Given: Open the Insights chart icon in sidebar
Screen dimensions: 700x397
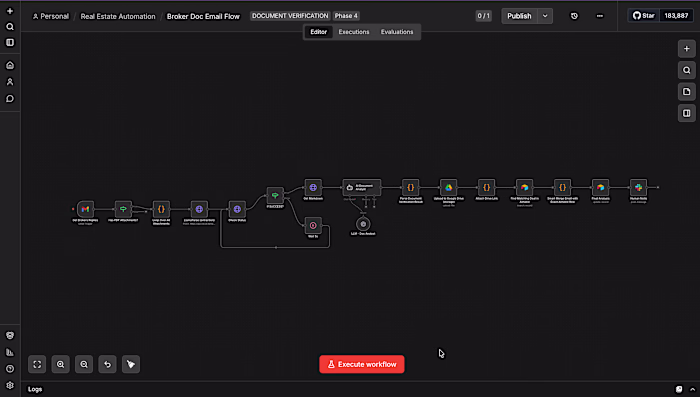Looking at the screenshot, I should [10, 352].
